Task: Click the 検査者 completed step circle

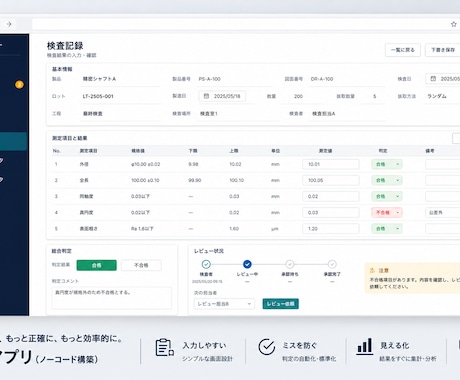Action: (206, 264)
